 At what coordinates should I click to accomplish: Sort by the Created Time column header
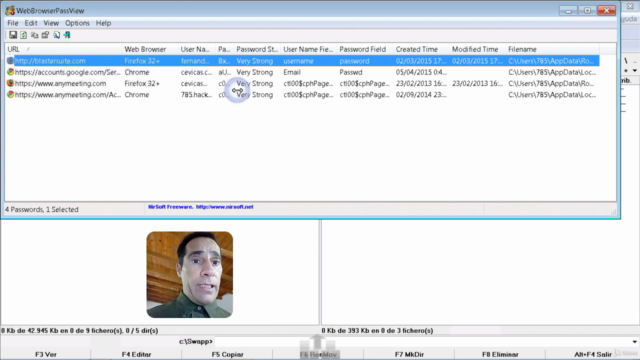tap(421, 49)
